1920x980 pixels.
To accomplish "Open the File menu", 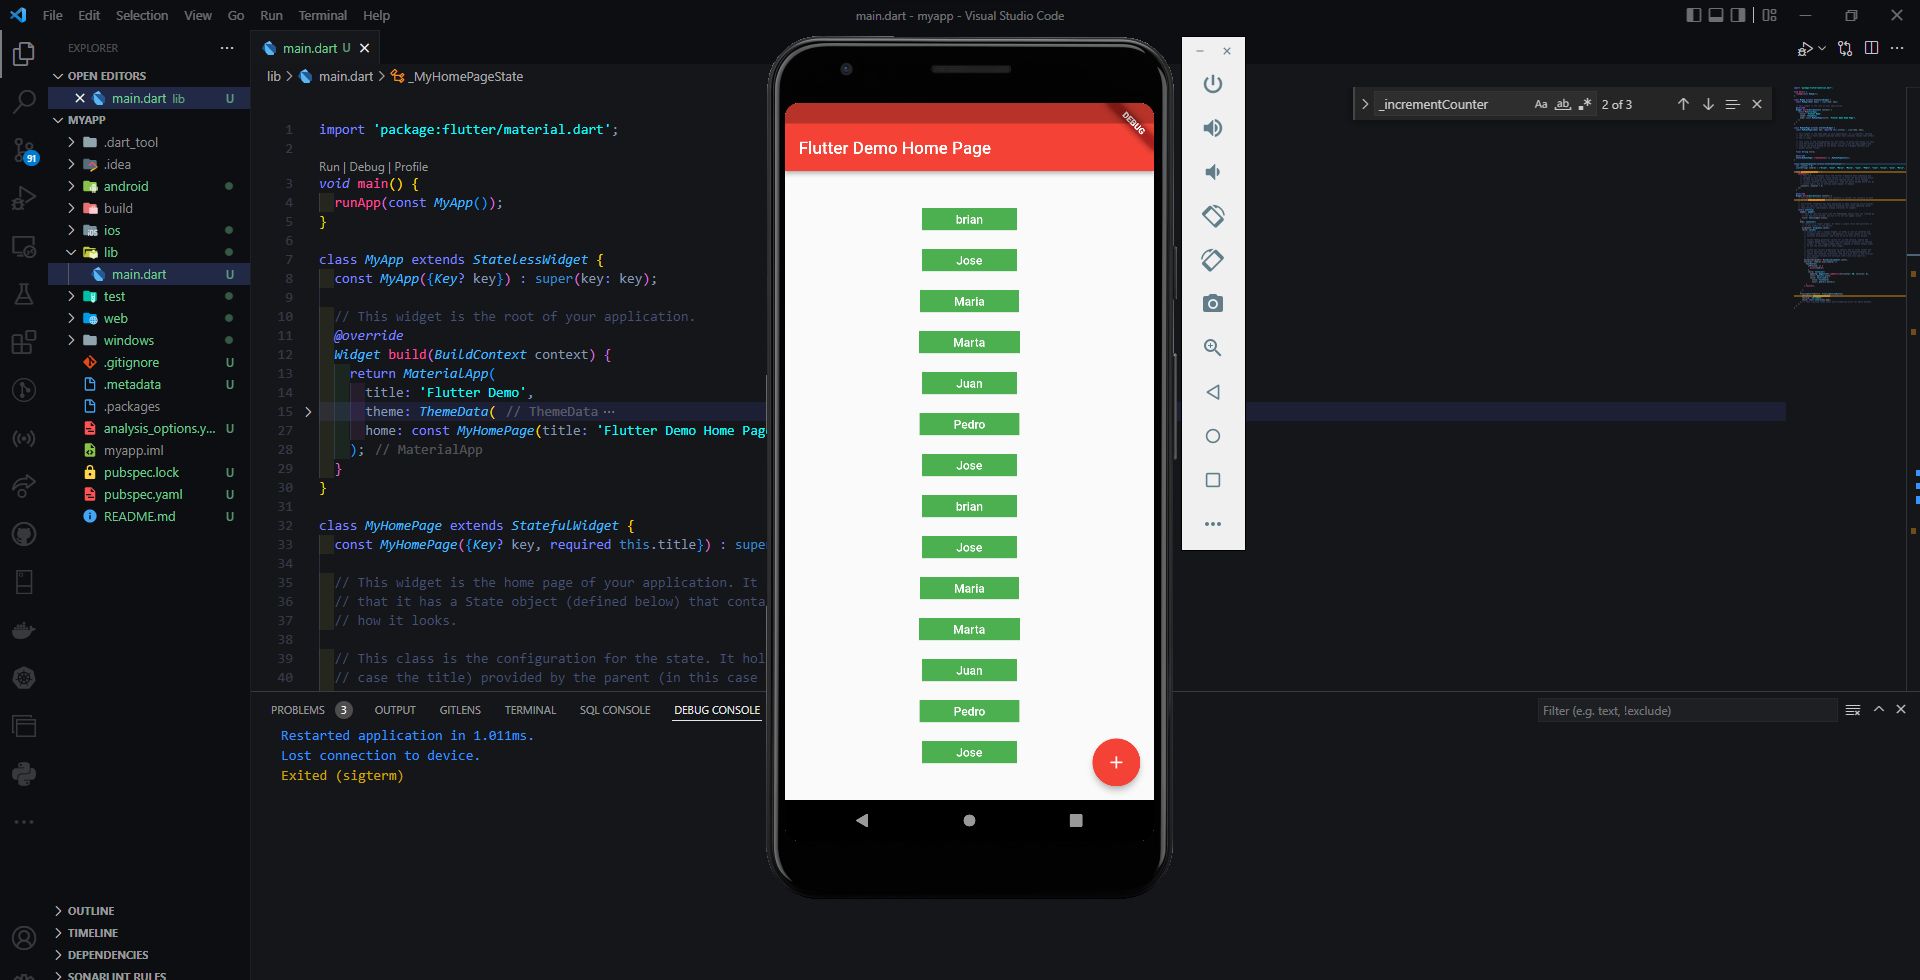I will (x=53, y=15).
